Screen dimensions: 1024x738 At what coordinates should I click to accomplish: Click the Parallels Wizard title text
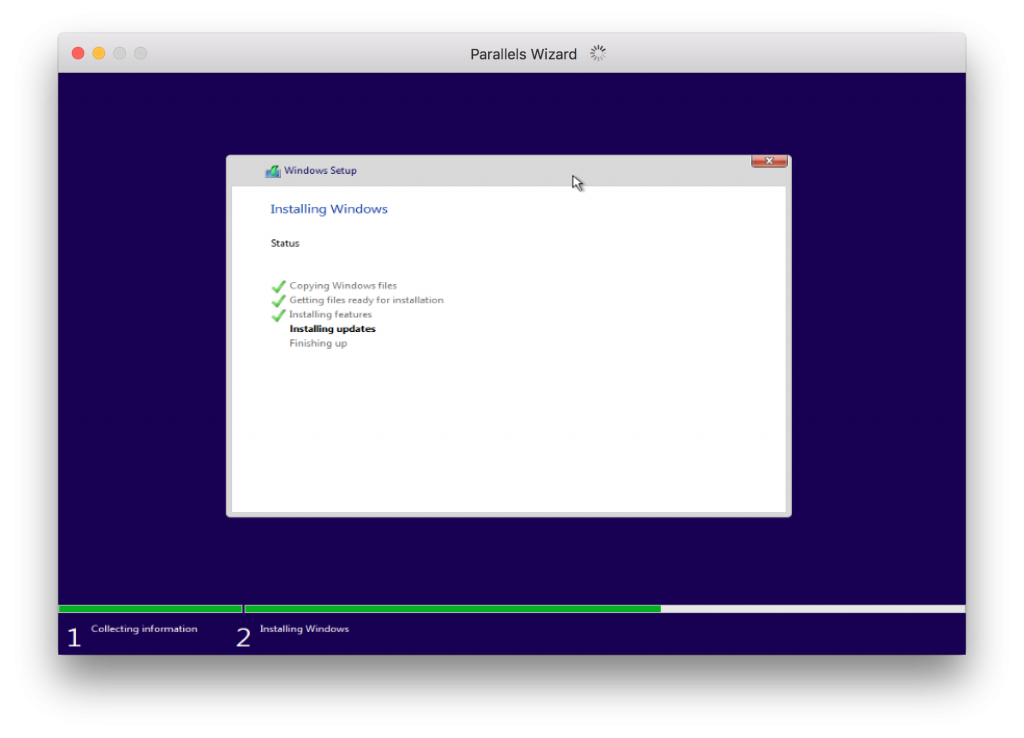pyautogui.click(x=523, y=53)
